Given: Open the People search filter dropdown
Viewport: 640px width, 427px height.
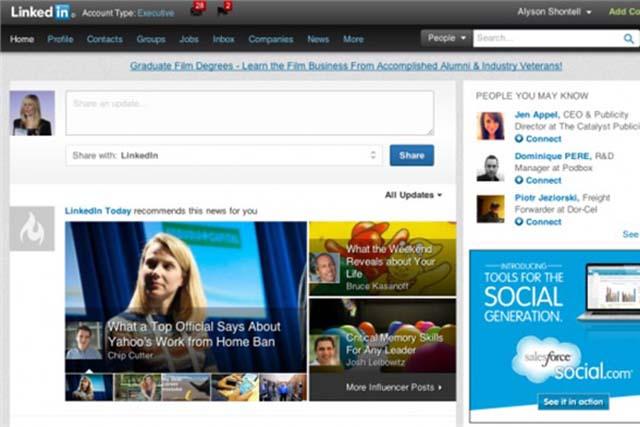Looking at the screenshot, I should (447, 38).
